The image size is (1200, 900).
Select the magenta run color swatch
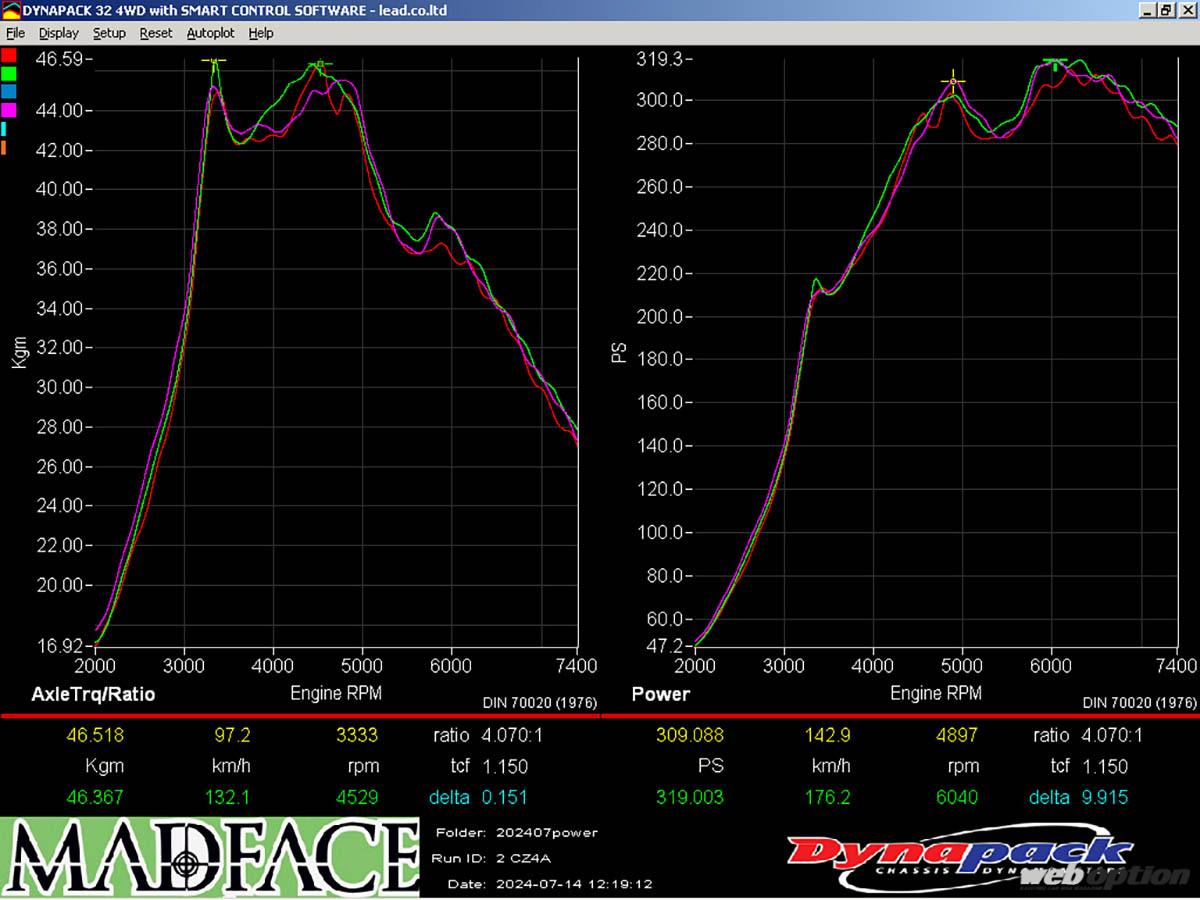point(10,109)
